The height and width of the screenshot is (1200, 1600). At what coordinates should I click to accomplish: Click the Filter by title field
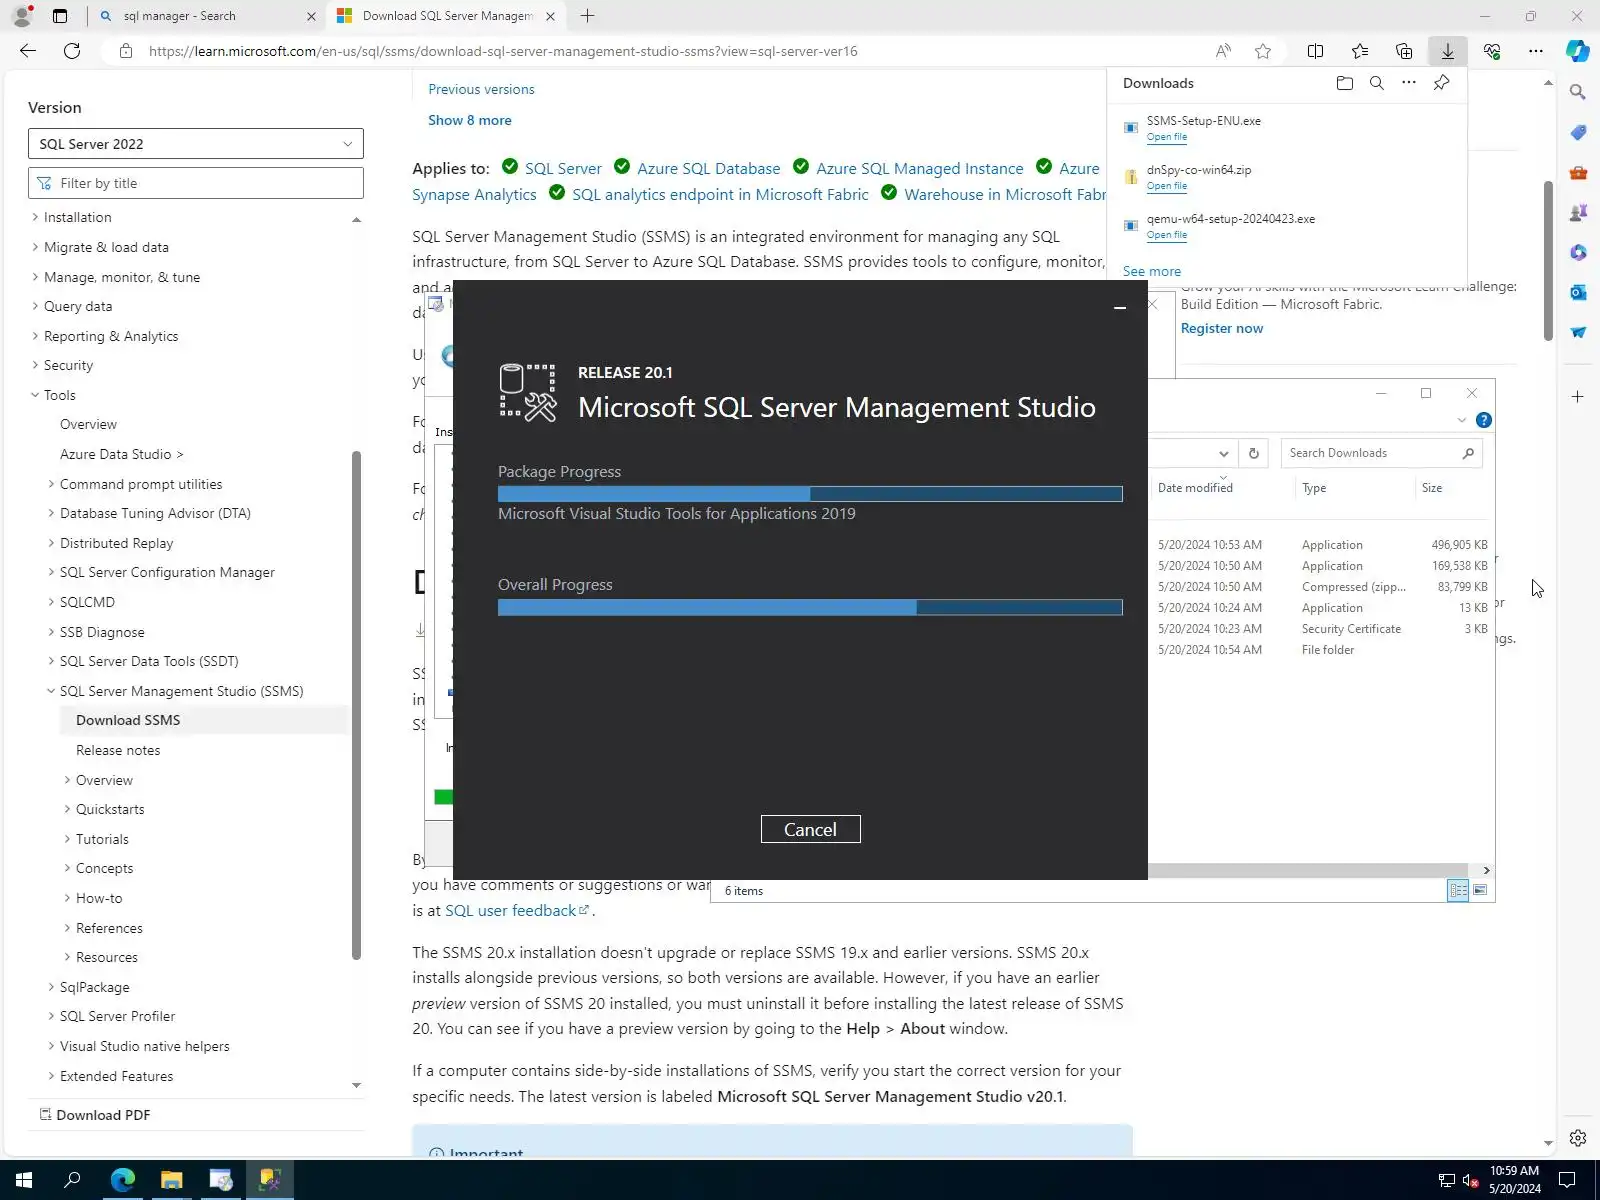(196, 183)
